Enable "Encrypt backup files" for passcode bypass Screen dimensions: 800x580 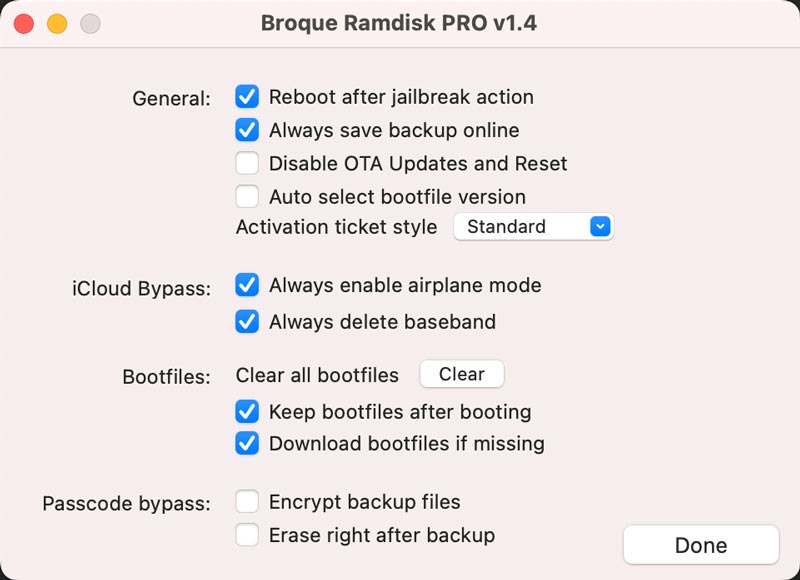247,503
